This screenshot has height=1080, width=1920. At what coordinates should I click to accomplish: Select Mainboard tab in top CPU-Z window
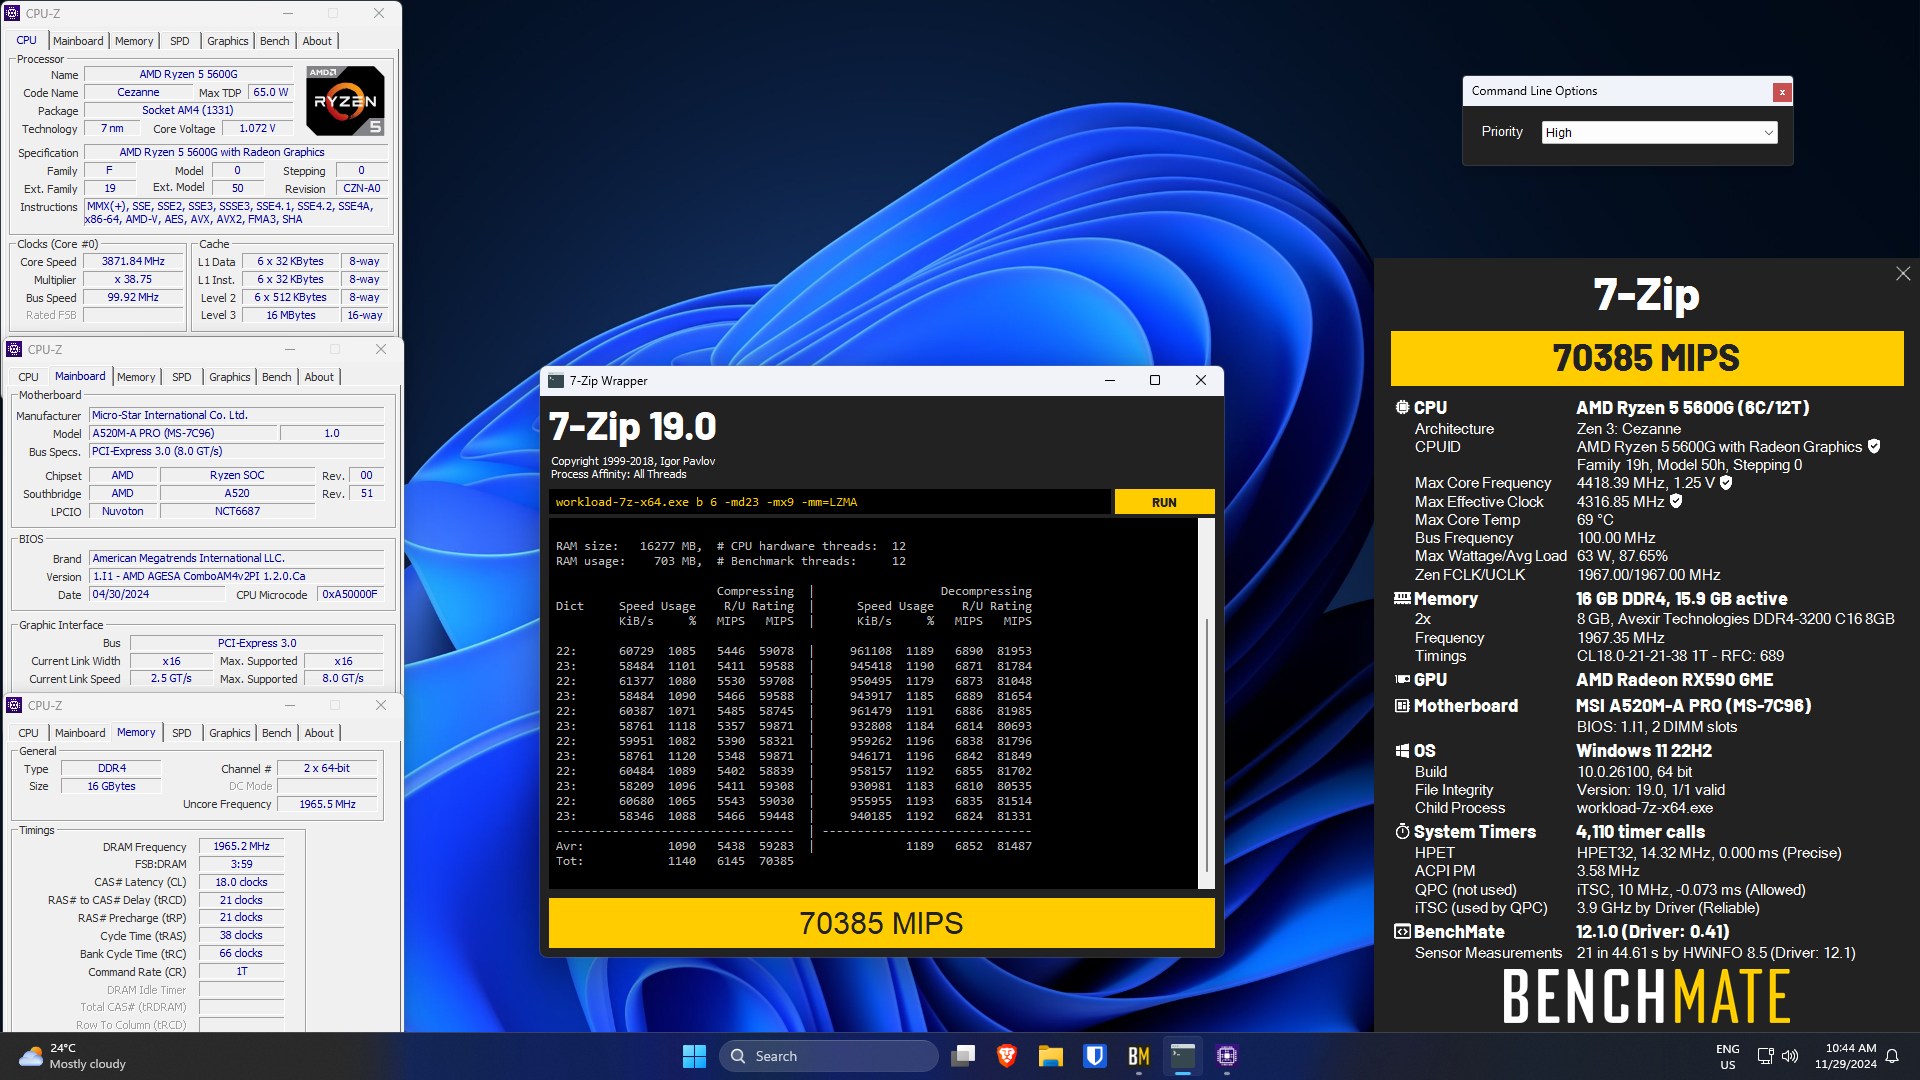tap(78, 41)
